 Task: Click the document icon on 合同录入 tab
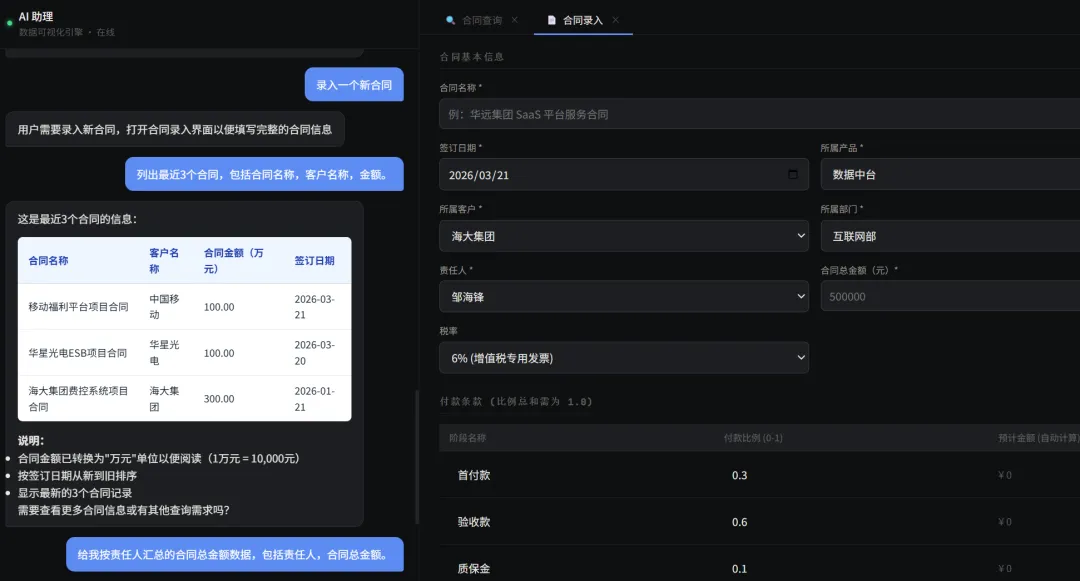(551, 19)
